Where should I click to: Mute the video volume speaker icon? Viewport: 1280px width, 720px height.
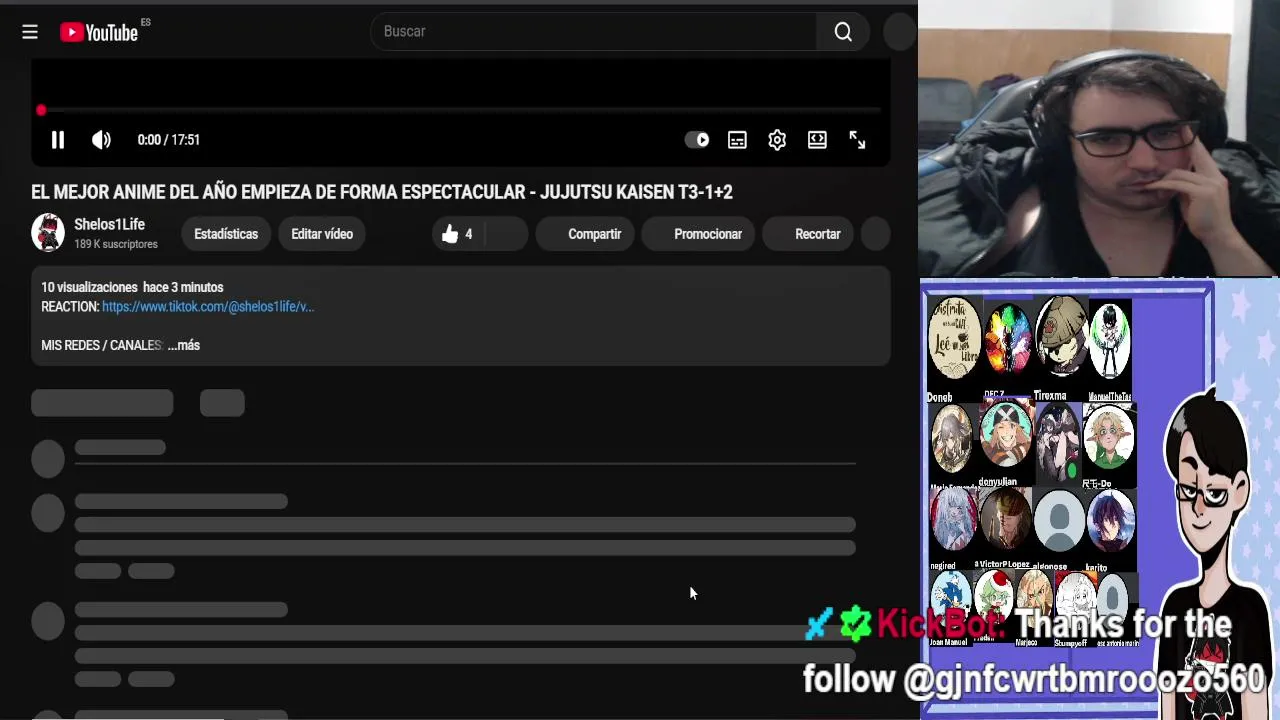click(x=101, y=140)
